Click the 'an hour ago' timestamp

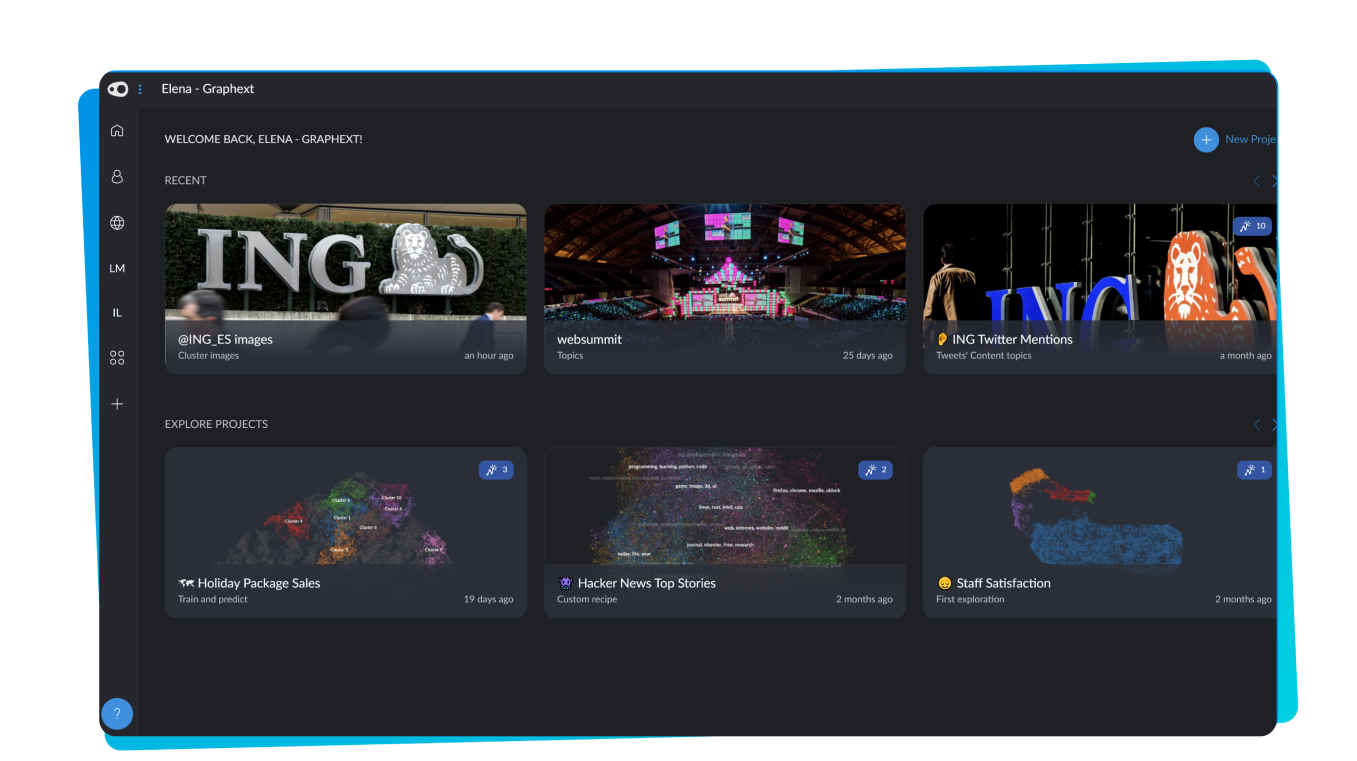(489, 356)
